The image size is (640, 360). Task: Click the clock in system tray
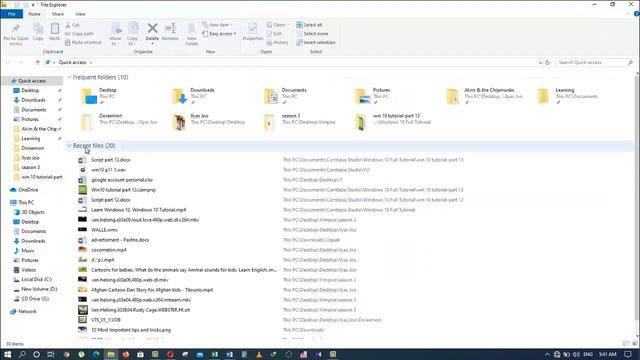(x=608, y=354)
